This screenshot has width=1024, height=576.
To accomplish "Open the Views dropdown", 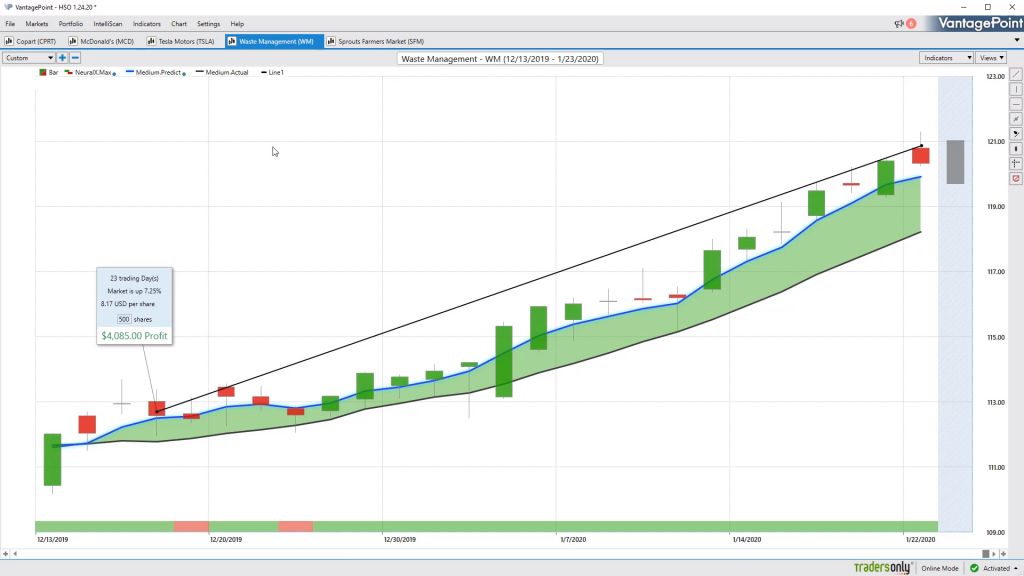I will click(991, 58).
